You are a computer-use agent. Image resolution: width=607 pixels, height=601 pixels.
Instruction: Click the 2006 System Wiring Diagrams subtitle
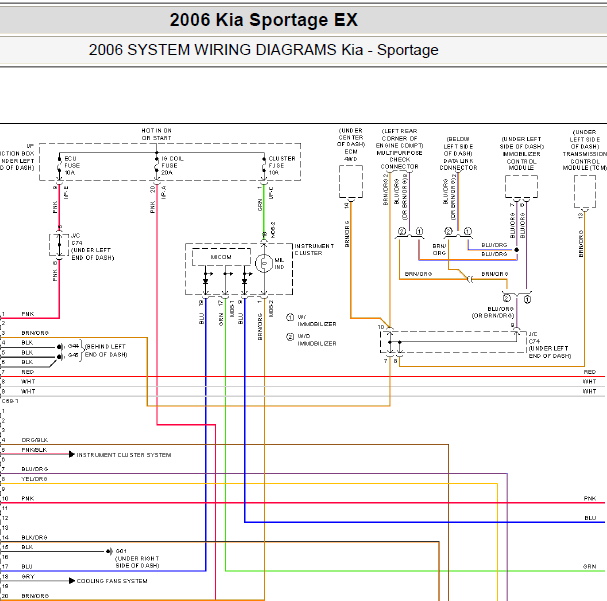pos(264,50)
